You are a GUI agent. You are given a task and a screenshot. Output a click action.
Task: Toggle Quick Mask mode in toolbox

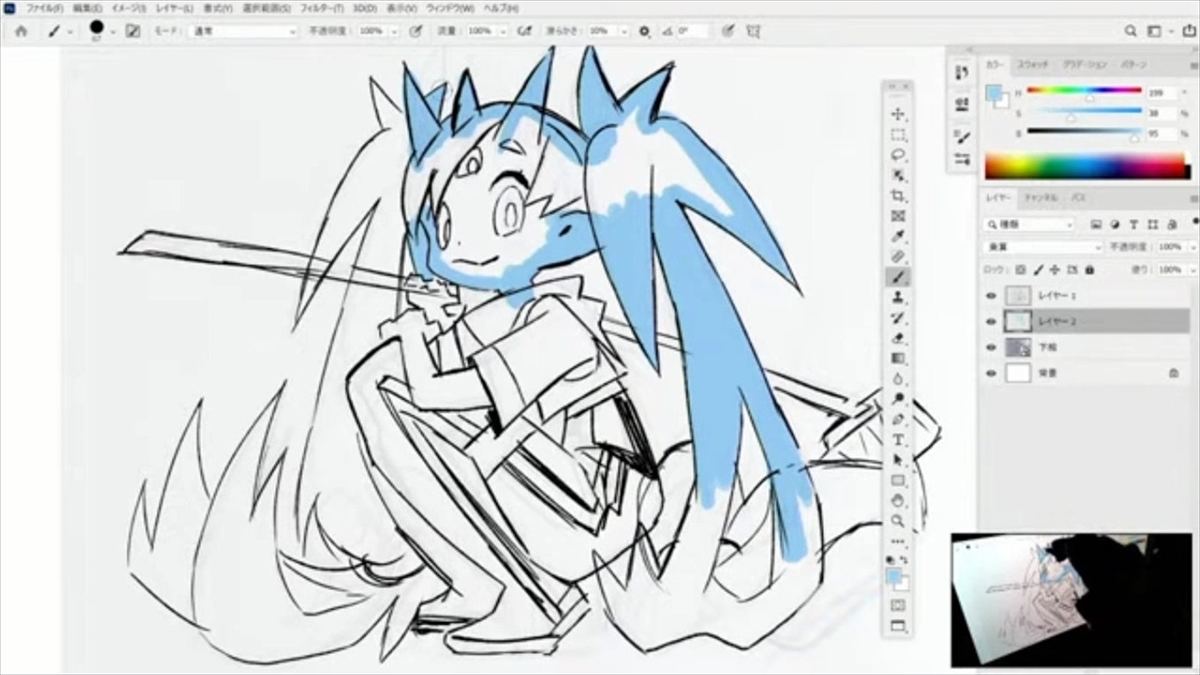[x=897, y=606]
